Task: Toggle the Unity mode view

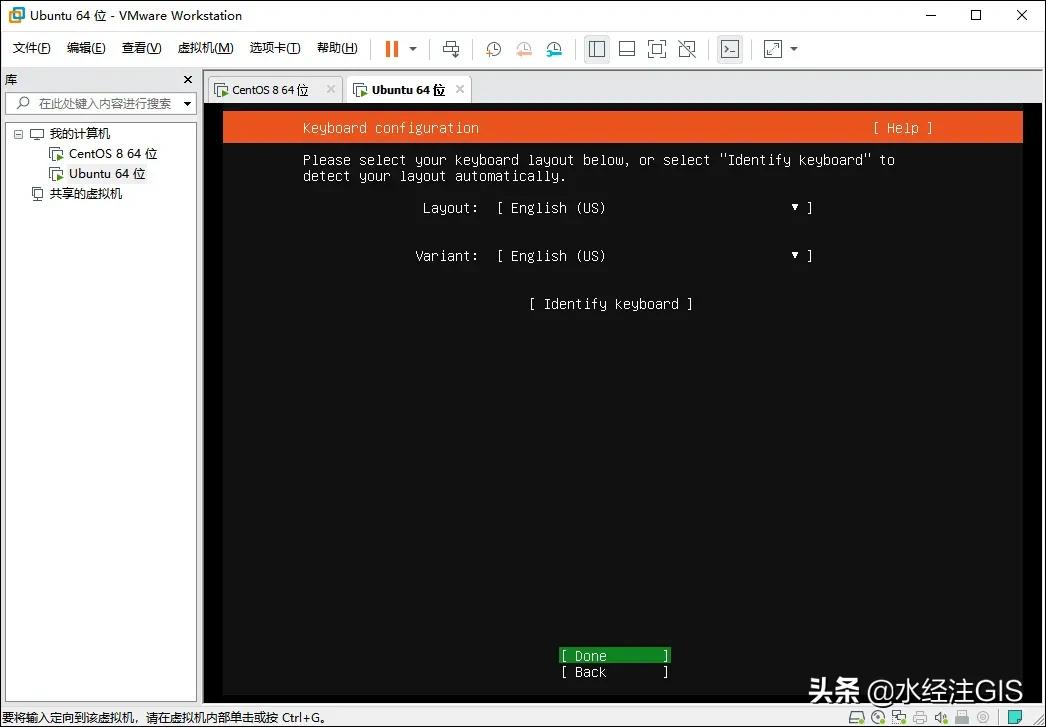Action: pyautogui.click(x=688, y=48)
